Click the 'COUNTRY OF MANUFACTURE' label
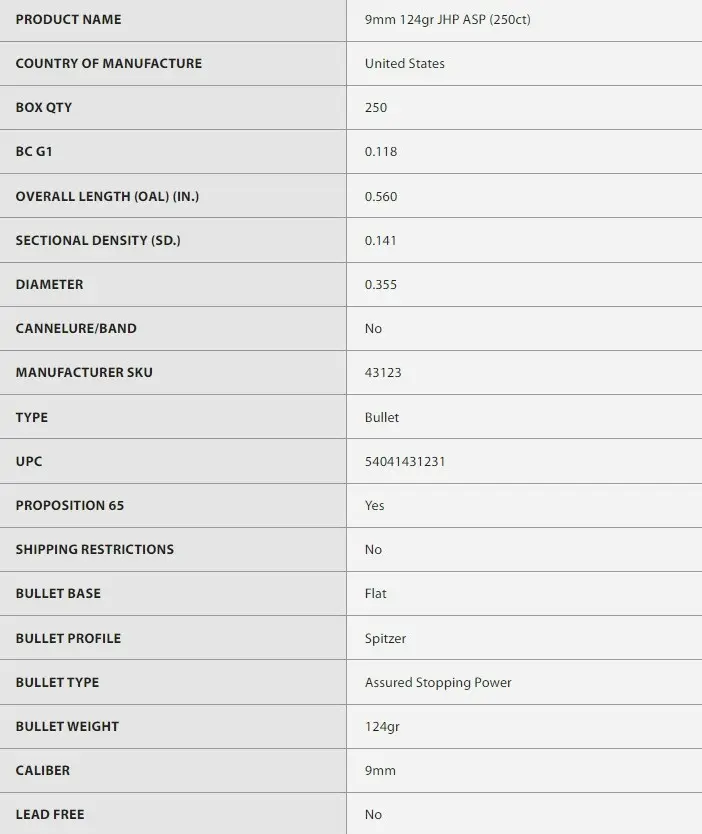Image resolution: width=702 pixels, height=834 pixels. coord(109,63)
